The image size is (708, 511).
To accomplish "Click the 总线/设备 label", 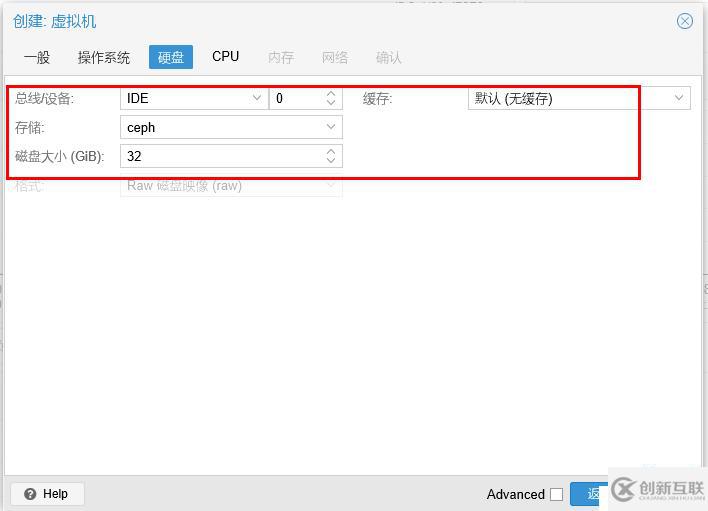I will [x=44, y=98].
